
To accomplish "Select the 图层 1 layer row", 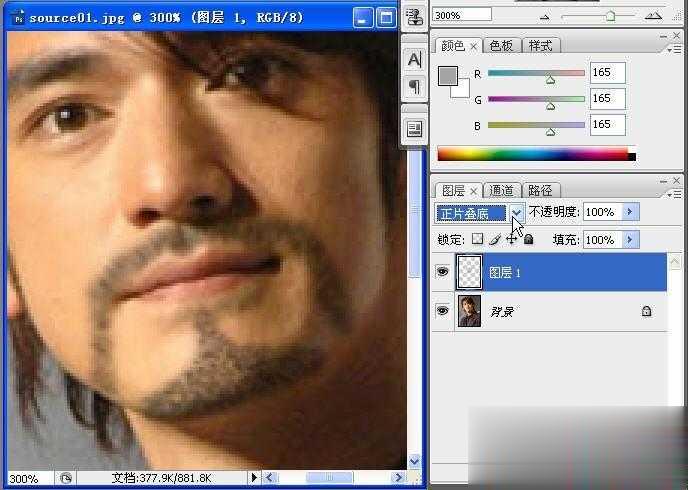I will 549,272.
